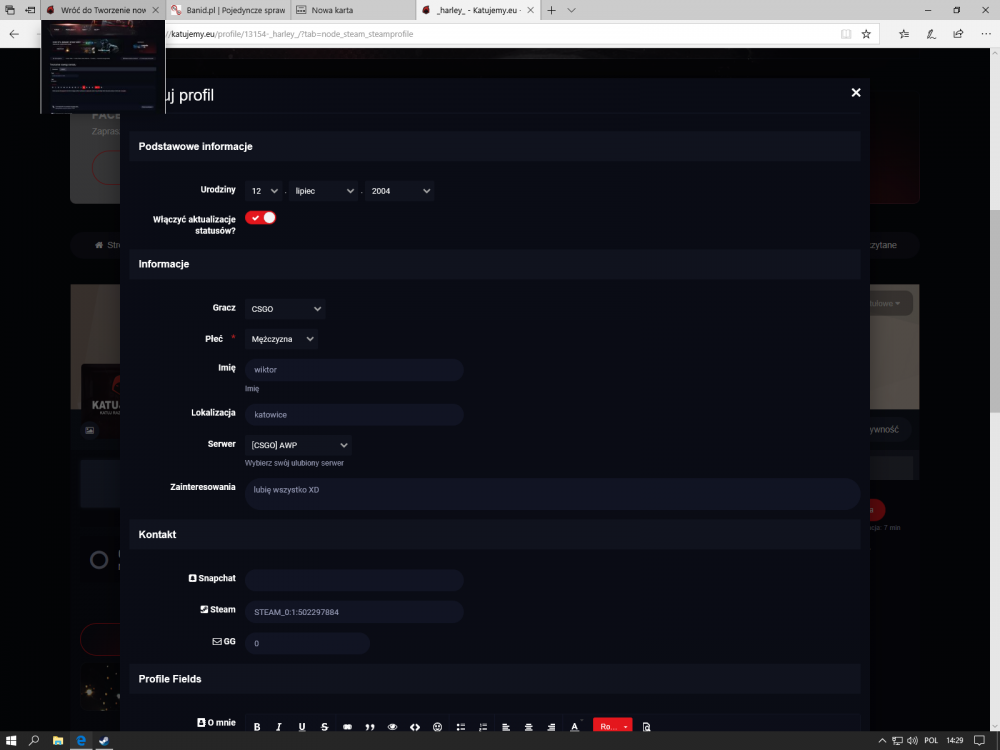The image size is (1000, 750).
Task: Close the Wróć do Tworzenie tab
Action: [x=156, y=10]
